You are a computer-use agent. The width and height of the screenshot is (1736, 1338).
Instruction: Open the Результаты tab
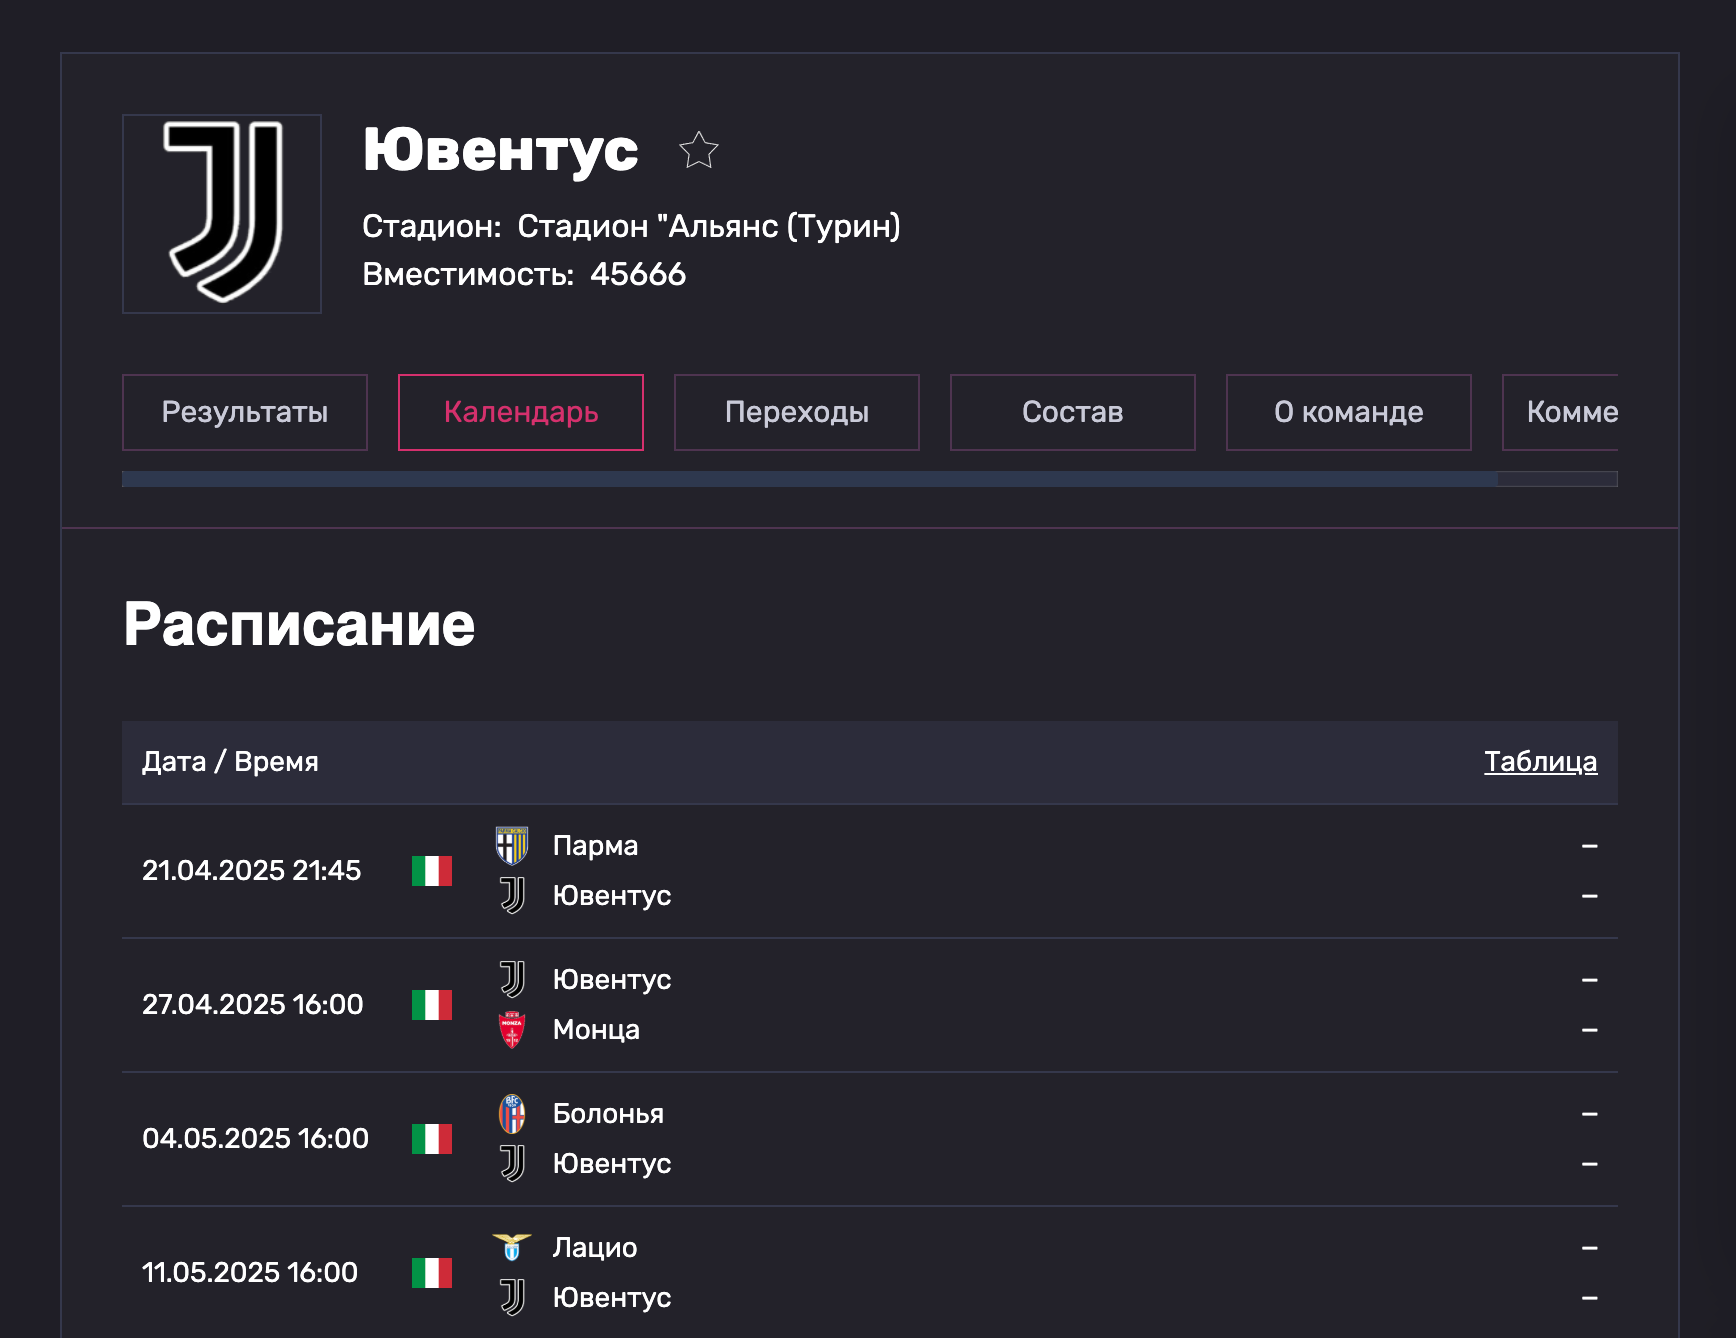245,412
